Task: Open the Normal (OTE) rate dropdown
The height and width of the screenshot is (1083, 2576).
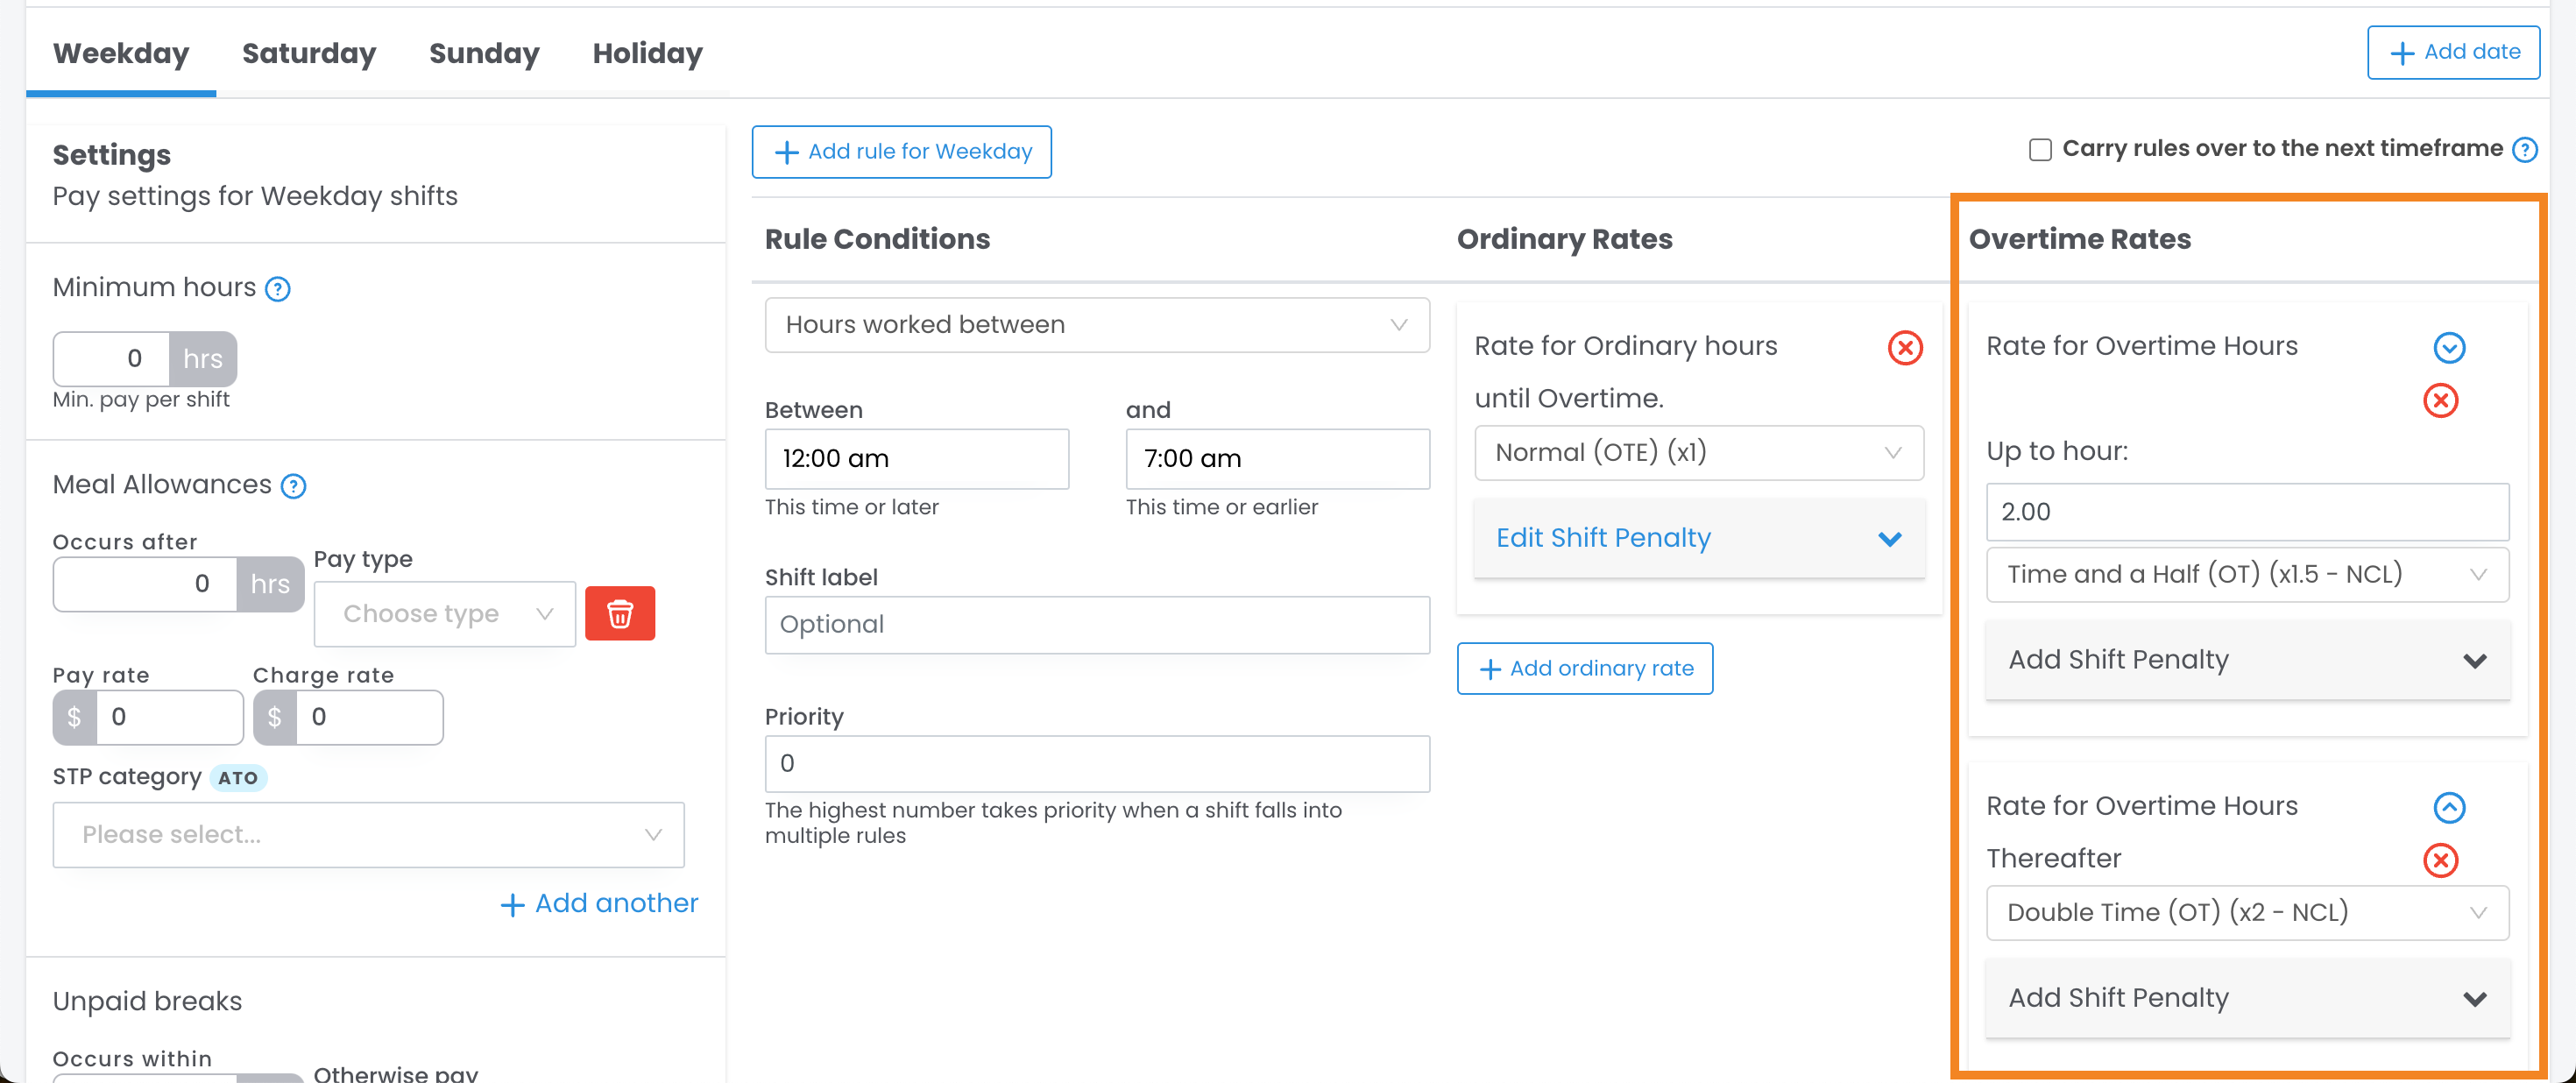Action: (1698, 453)
